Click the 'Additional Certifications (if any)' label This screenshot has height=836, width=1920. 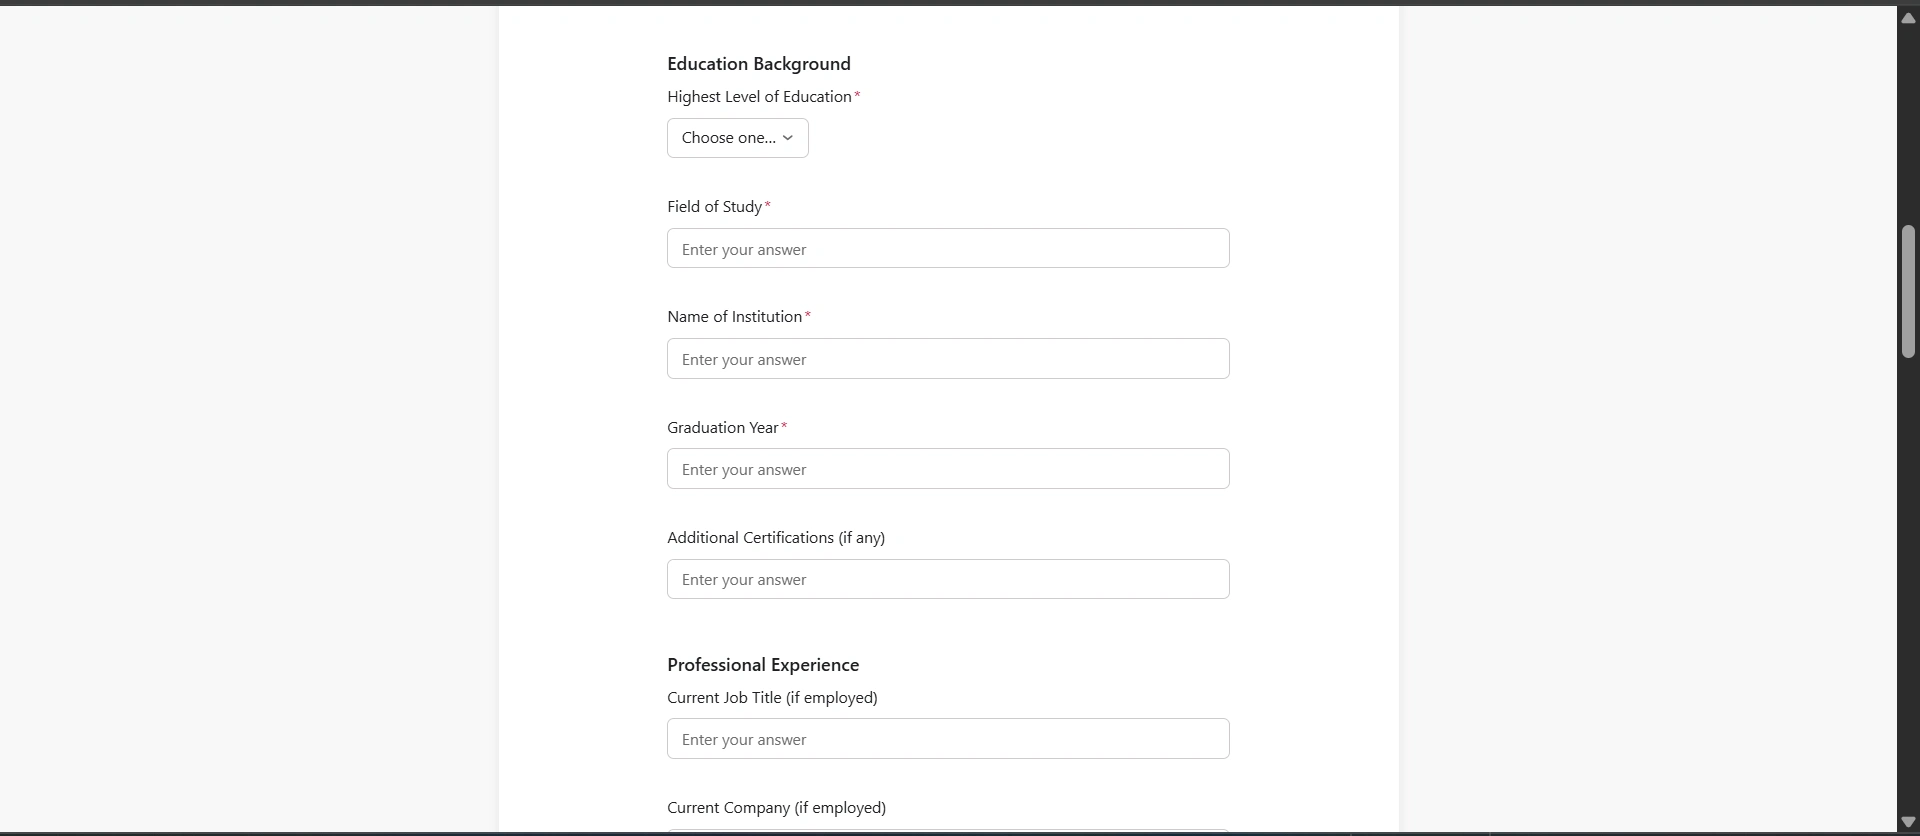(x=775, y=538)
